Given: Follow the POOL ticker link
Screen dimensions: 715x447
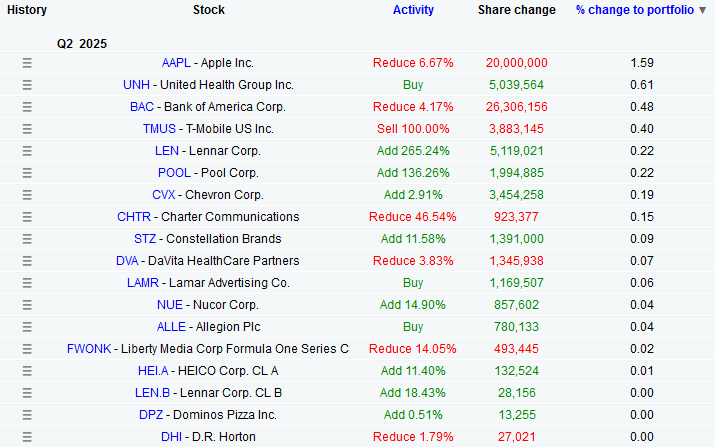Looking at the screenshot, I should point(174,173).
